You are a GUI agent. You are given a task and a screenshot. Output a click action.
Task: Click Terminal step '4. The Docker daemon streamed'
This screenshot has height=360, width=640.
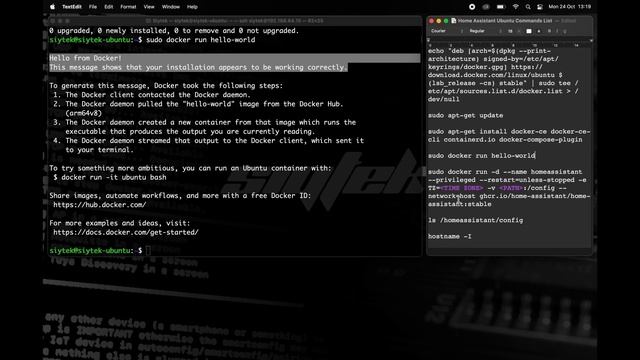point(208,141)
